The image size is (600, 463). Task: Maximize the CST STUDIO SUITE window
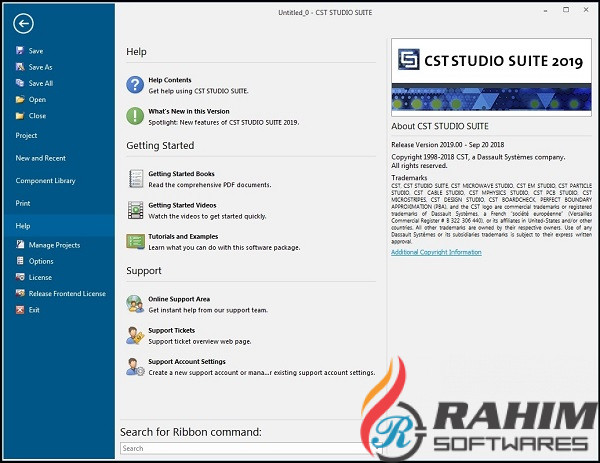566,10
